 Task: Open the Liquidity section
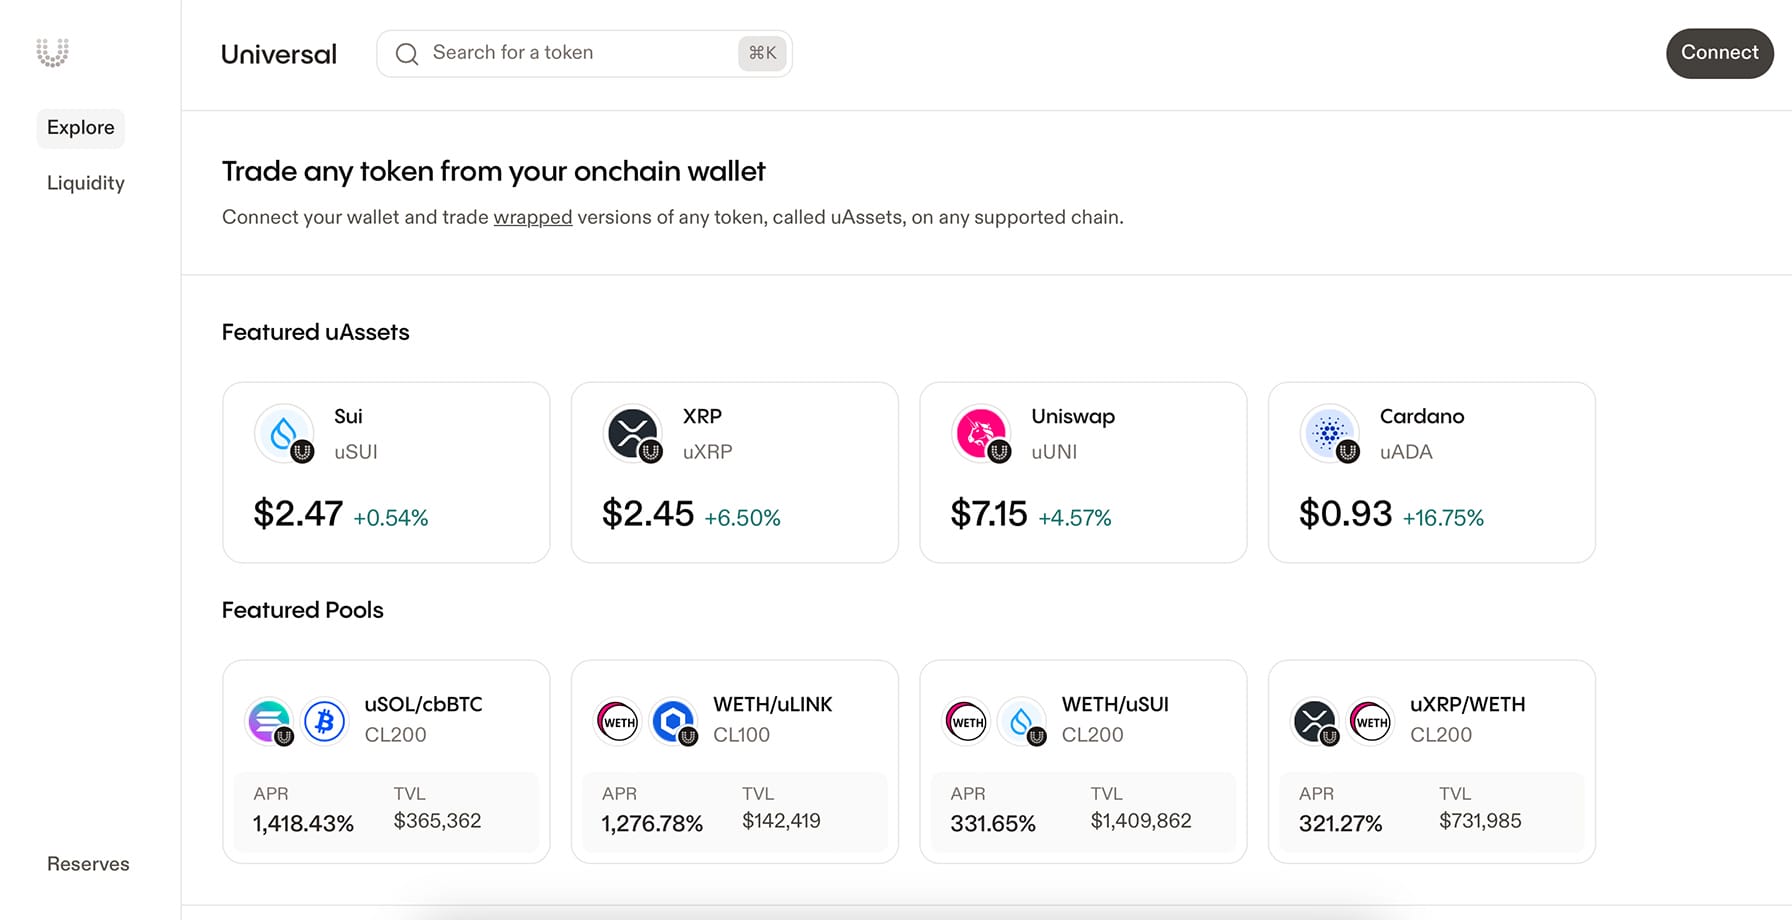coord(86,182)
